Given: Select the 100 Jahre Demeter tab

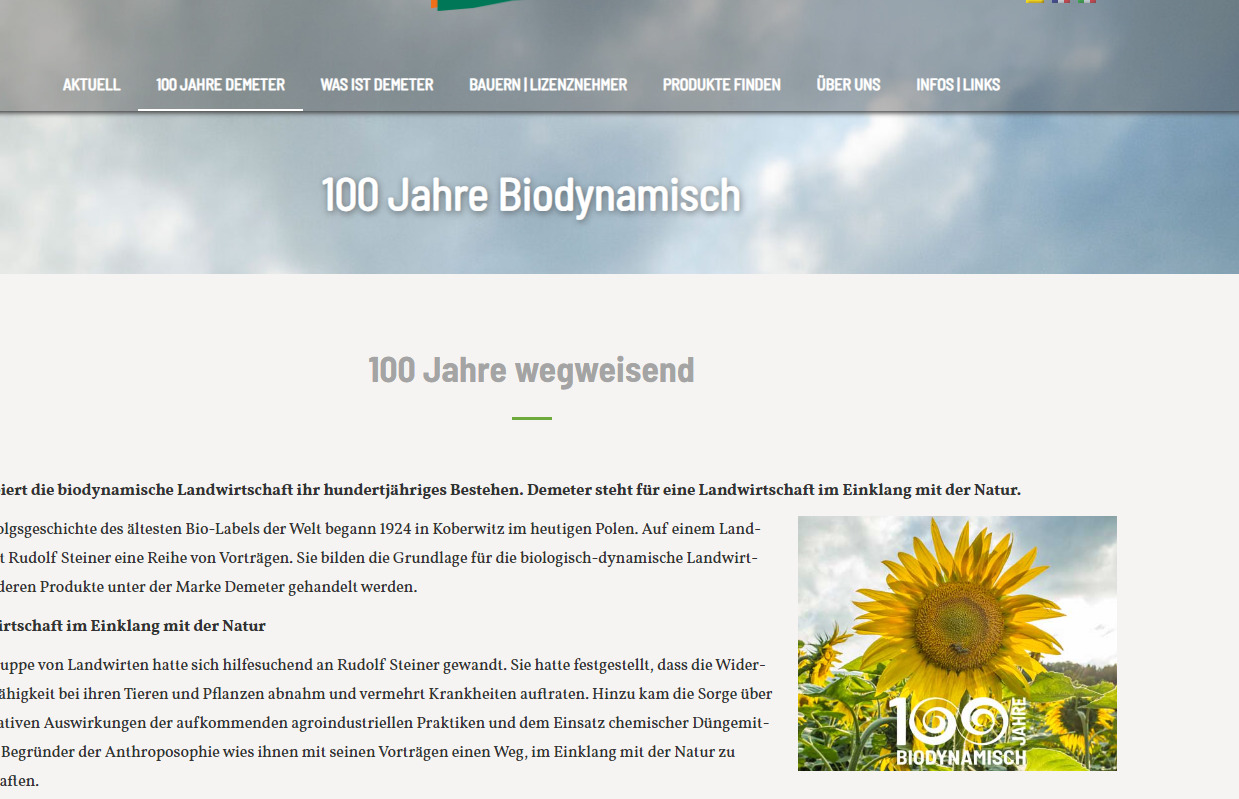Looking at the screenshot, I should [x=220, y=85].
